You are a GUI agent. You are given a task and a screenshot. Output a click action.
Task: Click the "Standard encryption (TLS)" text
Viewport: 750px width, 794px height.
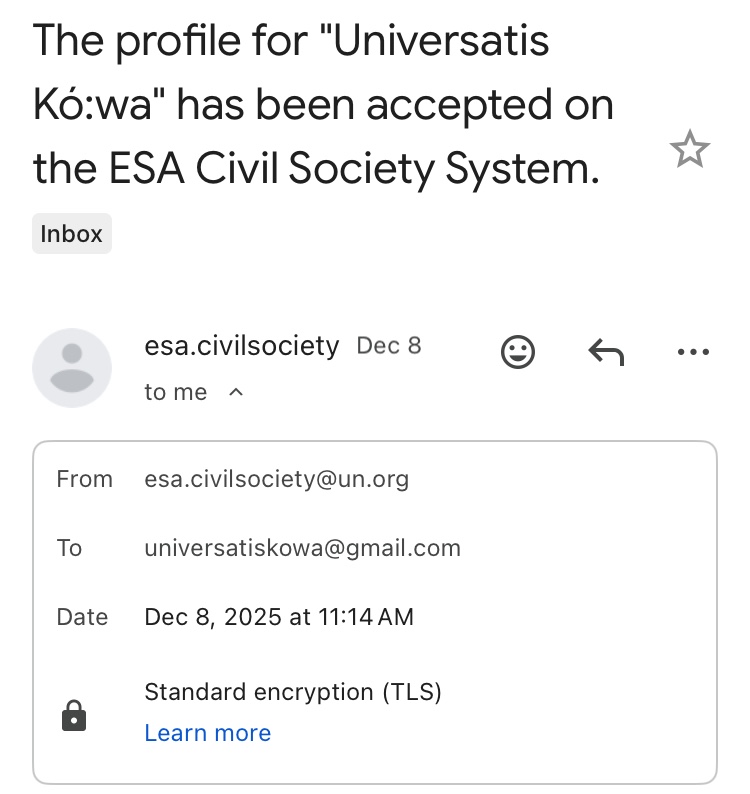[293, 691]
